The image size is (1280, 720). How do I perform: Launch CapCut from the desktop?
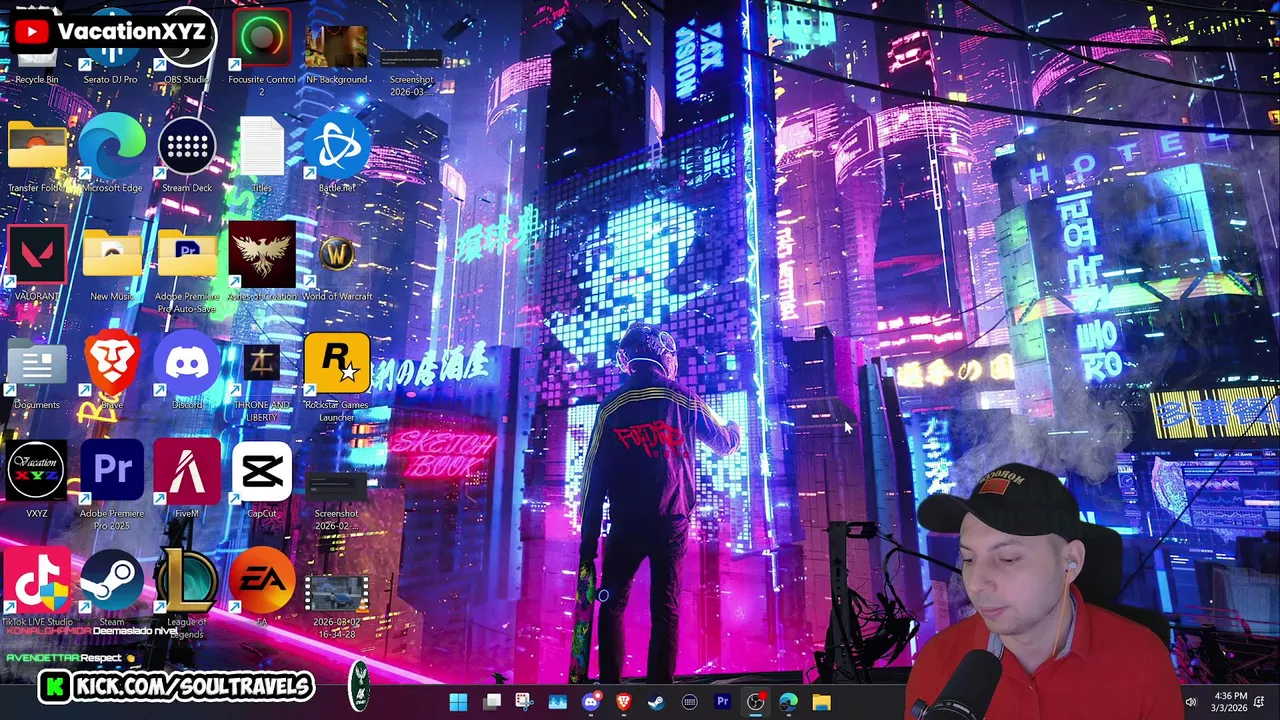pos(262,480)
